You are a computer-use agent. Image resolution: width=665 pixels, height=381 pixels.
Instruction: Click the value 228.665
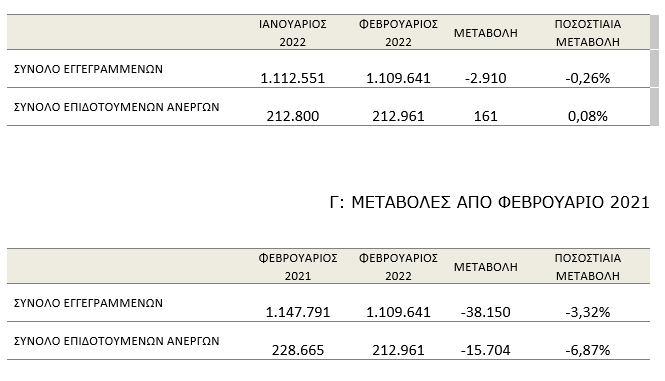[x=298, y=350]
